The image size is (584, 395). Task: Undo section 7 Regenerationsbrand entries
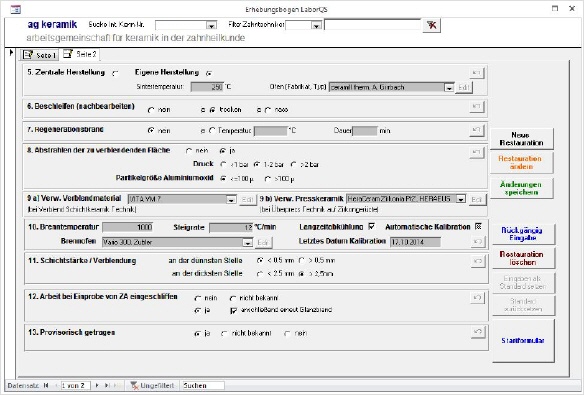476,130
